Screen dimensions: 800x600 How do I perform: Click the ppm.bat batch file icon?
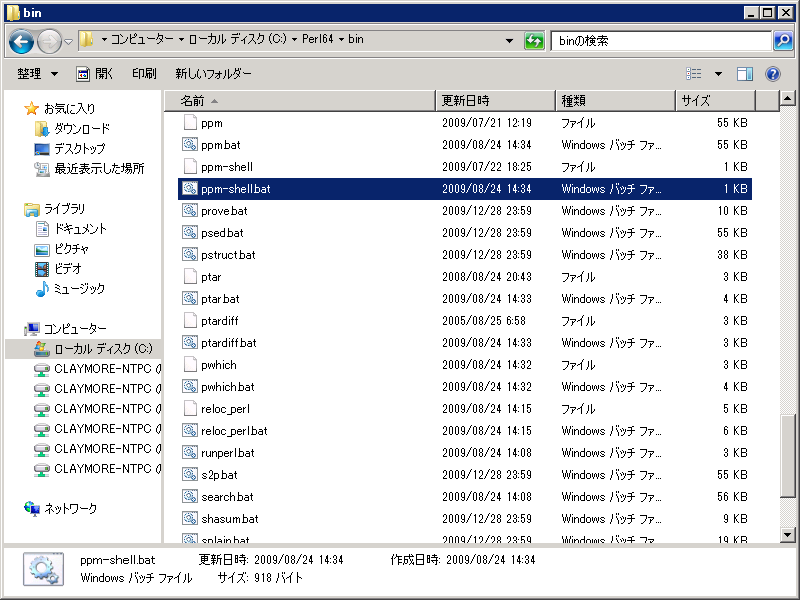[x=190, y=144]
